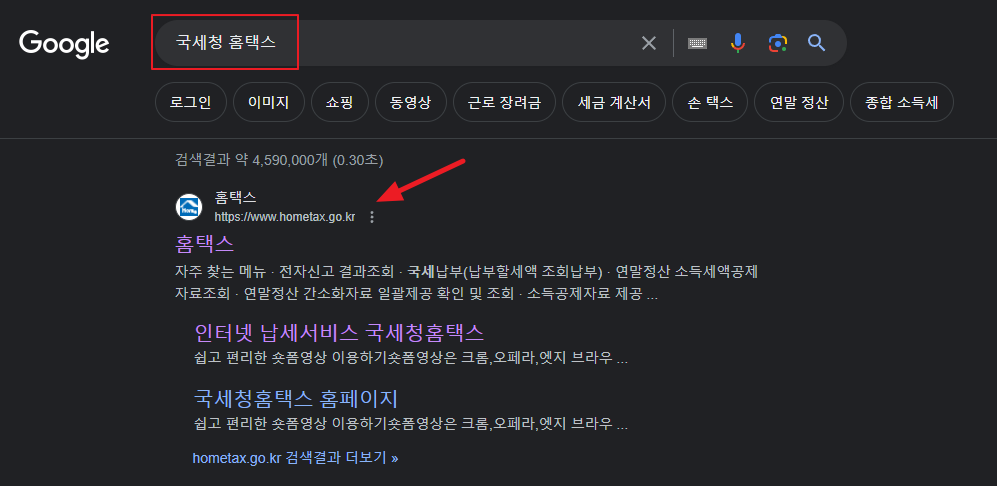Start voice search with the microphone icon
This screenshot has height=486, width=997.
(x=738, y=43)
